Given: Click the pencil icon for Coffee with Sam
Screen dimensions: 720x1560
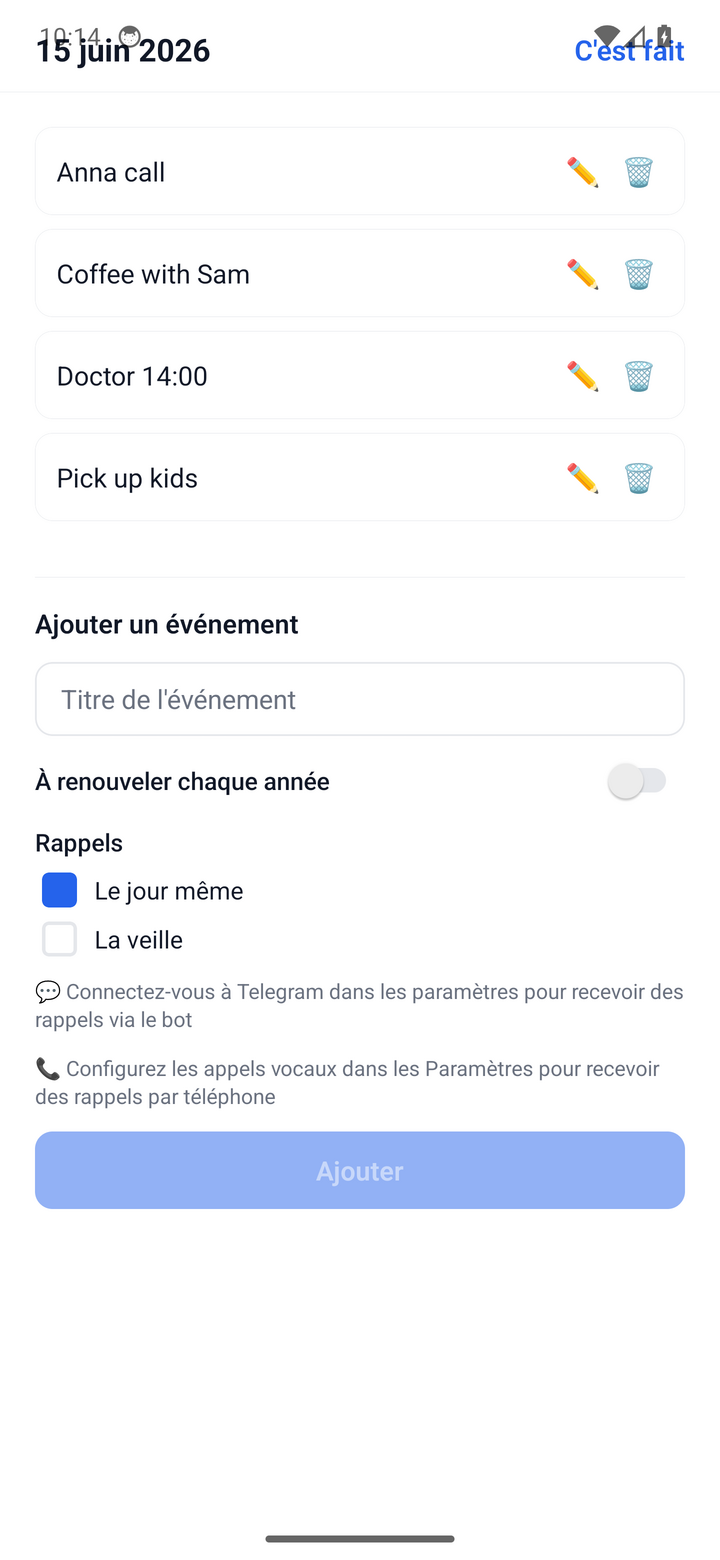Looking at the screenshot, I should (582, 274).
